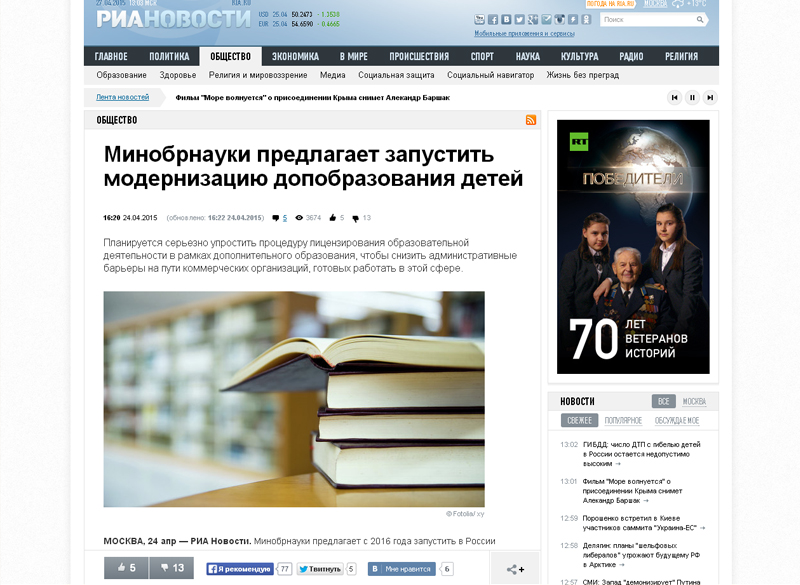Pause the news ticker
Screen dimensions: 800x585
click(692, 97)
